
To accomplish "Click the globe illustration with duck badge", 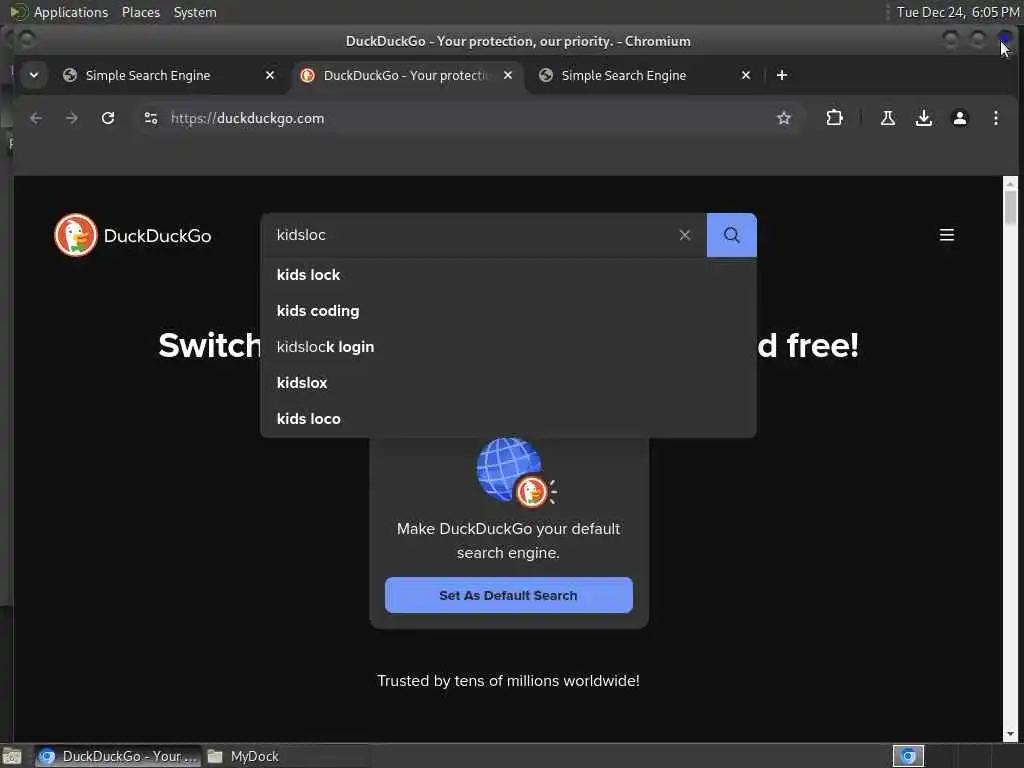I will coord(516,473).
